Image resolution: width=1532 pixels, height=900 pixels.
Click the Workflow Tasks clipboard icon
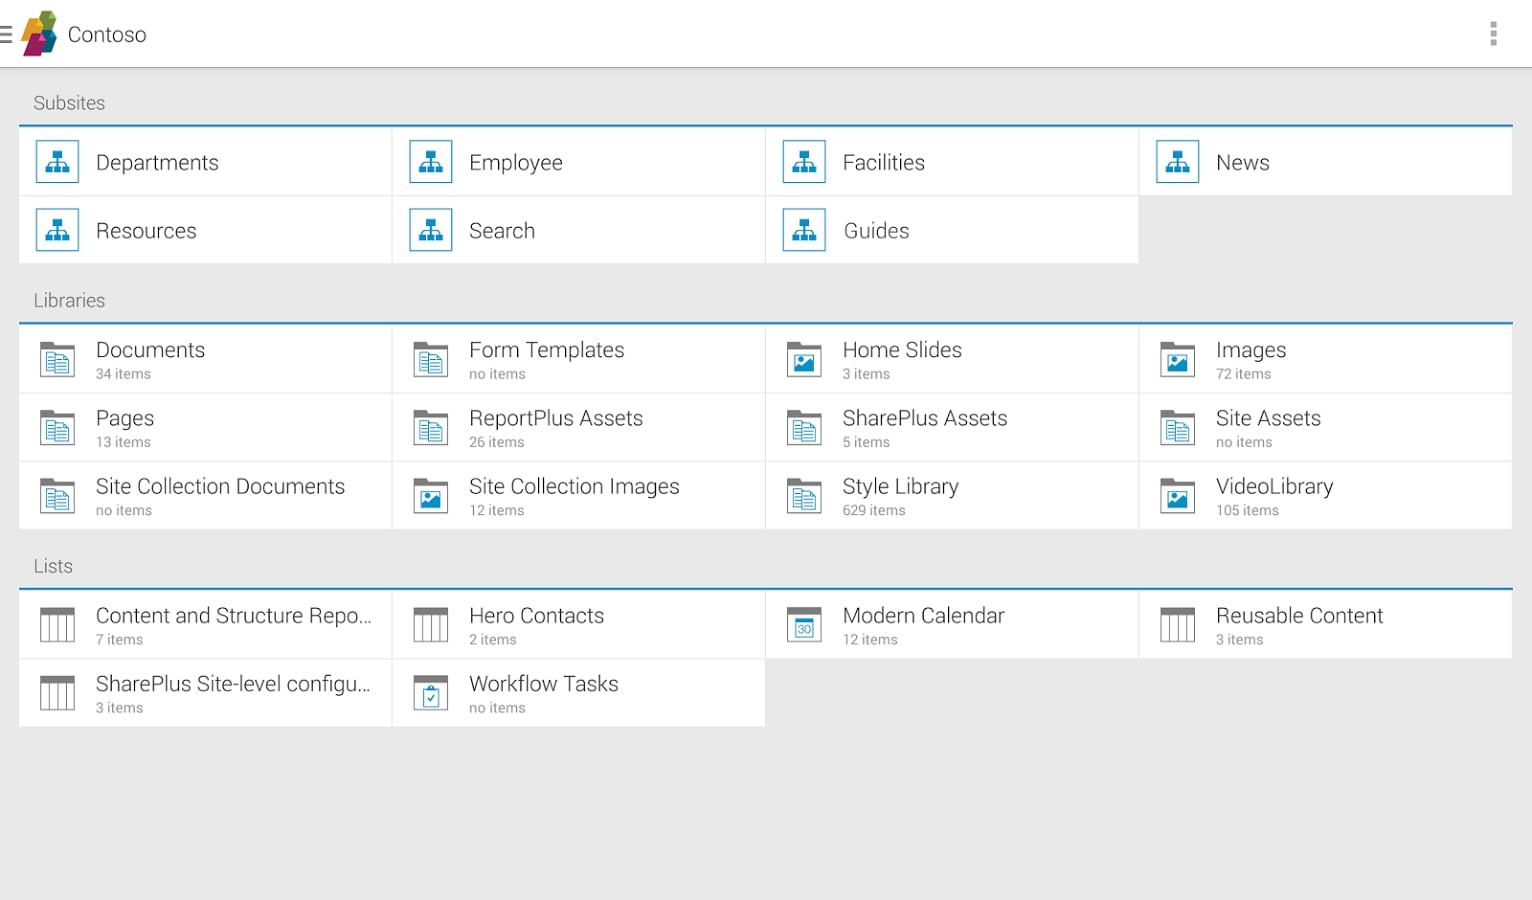tap(431, 692)
